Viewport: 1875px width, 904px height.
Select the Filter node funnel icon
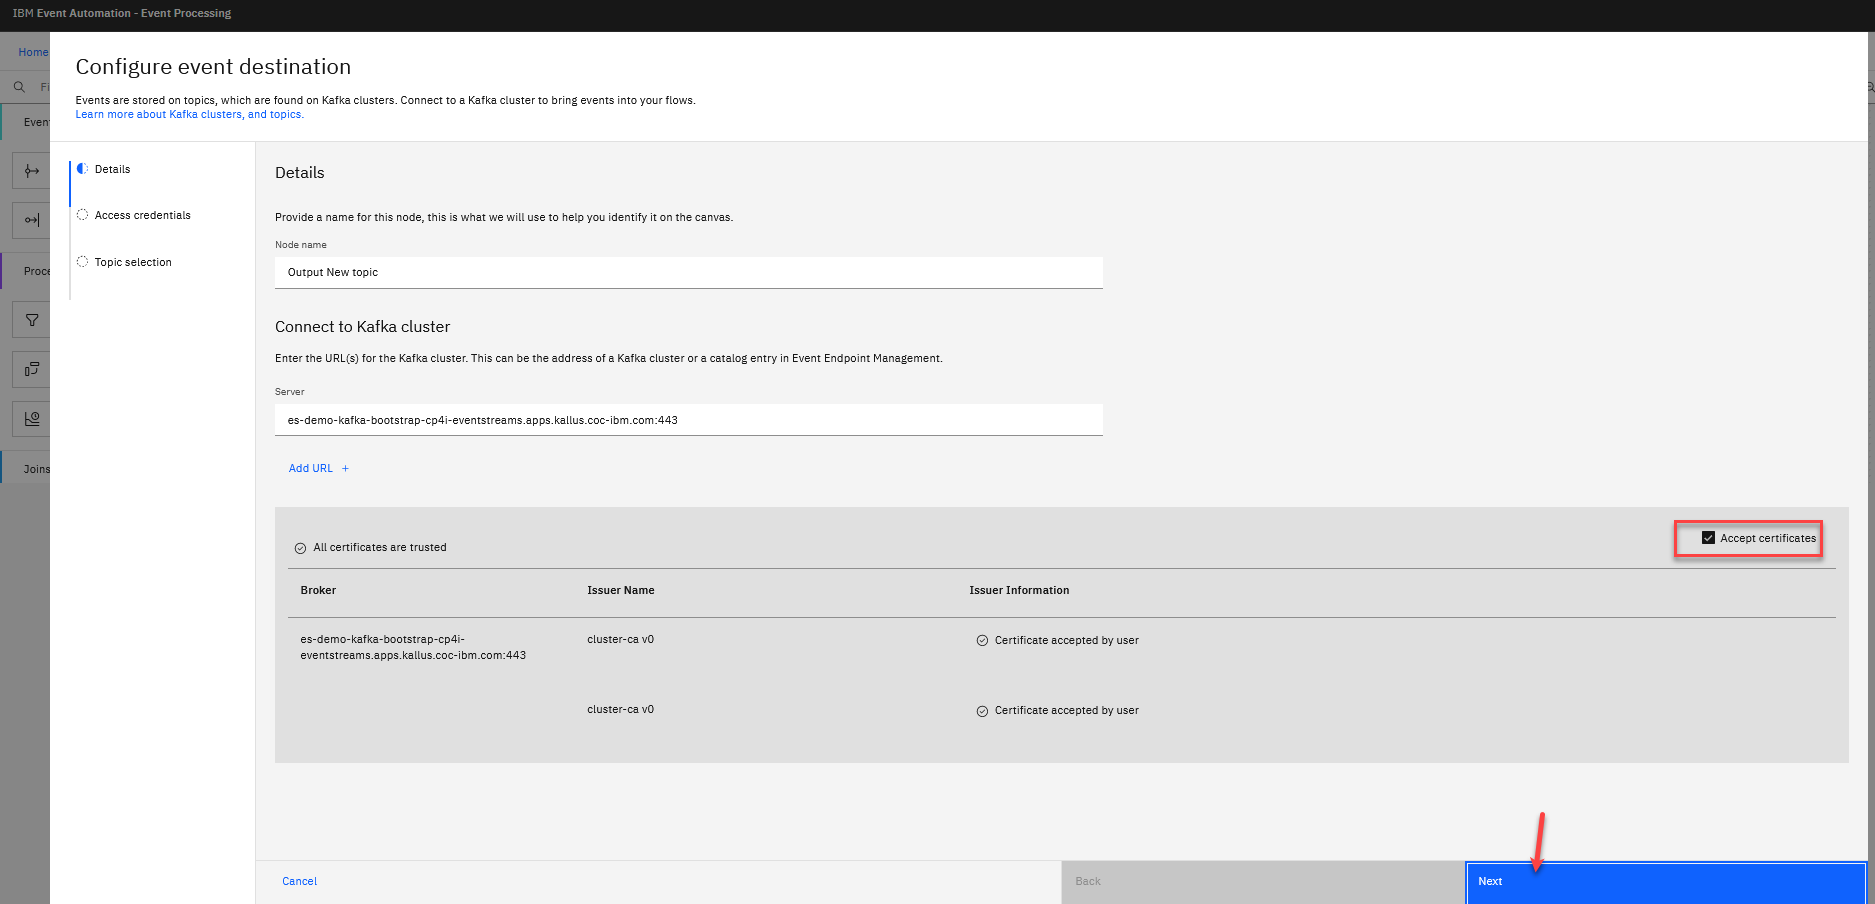(32, 320)
